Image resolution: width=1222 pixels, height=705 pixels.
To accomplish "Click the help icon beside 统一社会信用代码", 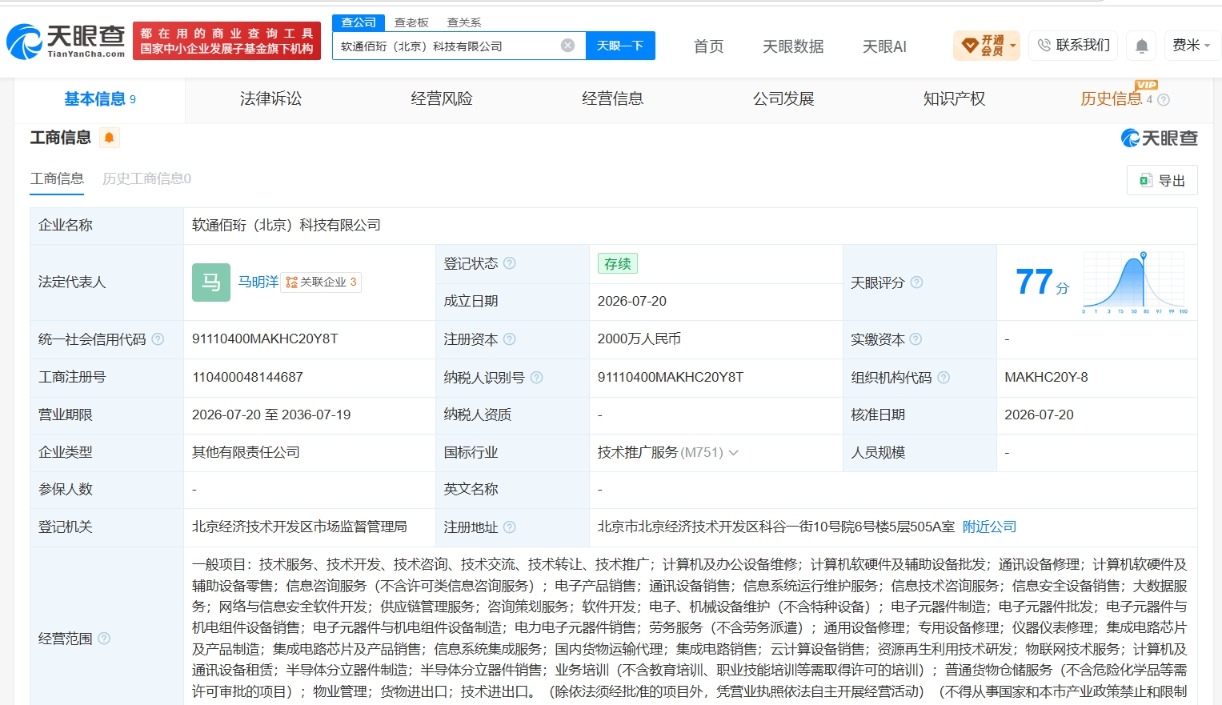I will coord(157,340).
